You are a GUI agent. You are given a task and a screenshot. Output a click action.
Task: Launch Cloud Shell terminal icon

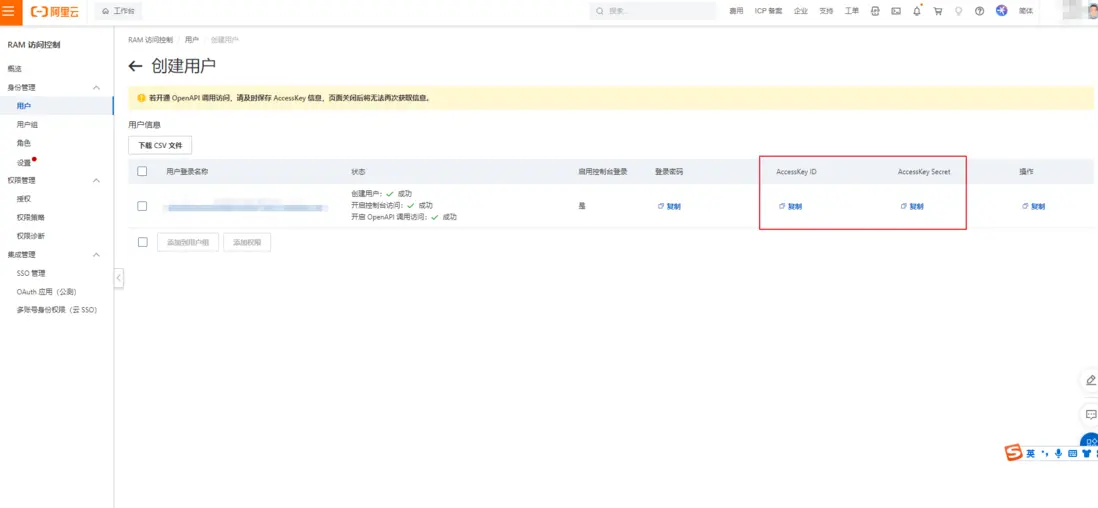point(896,11)
